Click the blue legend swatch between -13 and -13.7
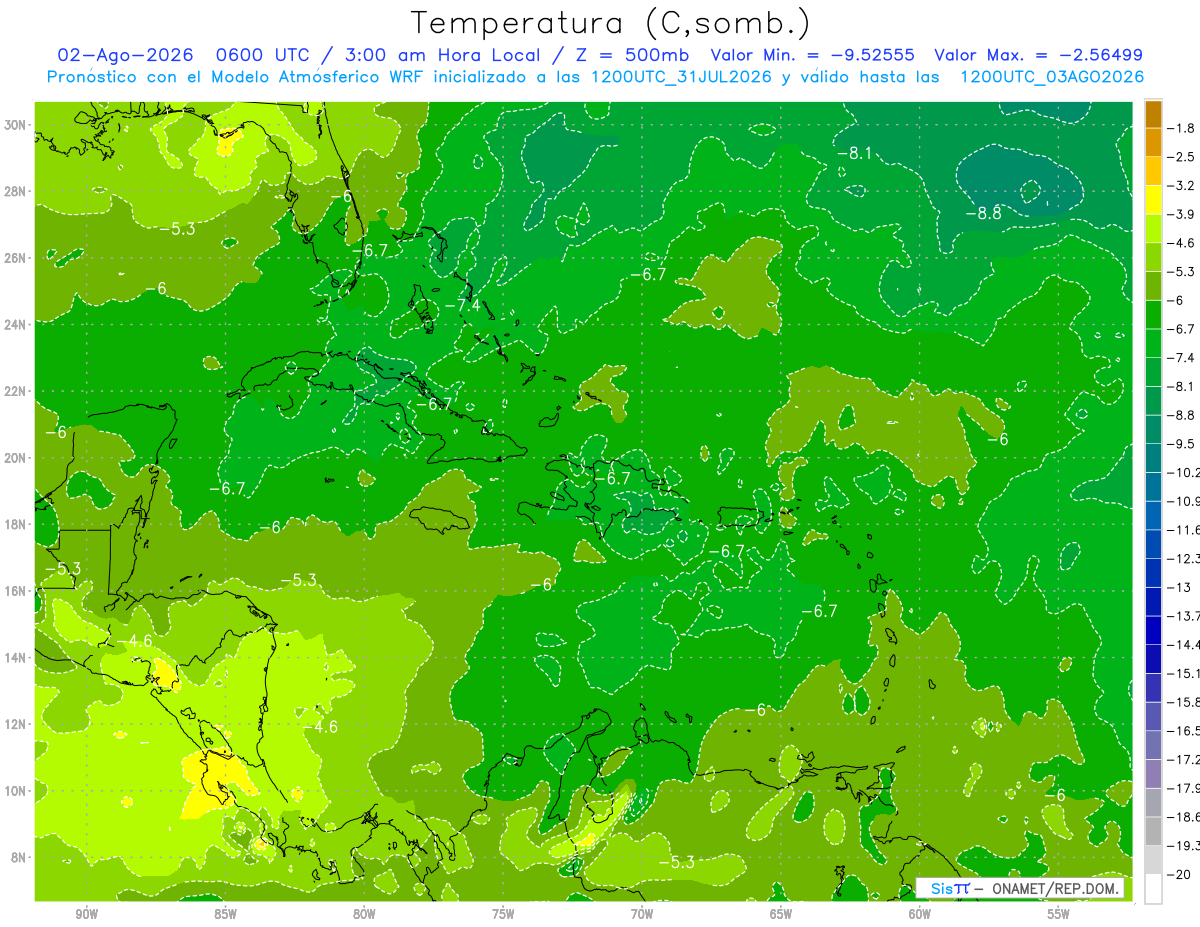Image resolution: width=1200 pixels, height=927 pixels. [x=1154, y=601]
